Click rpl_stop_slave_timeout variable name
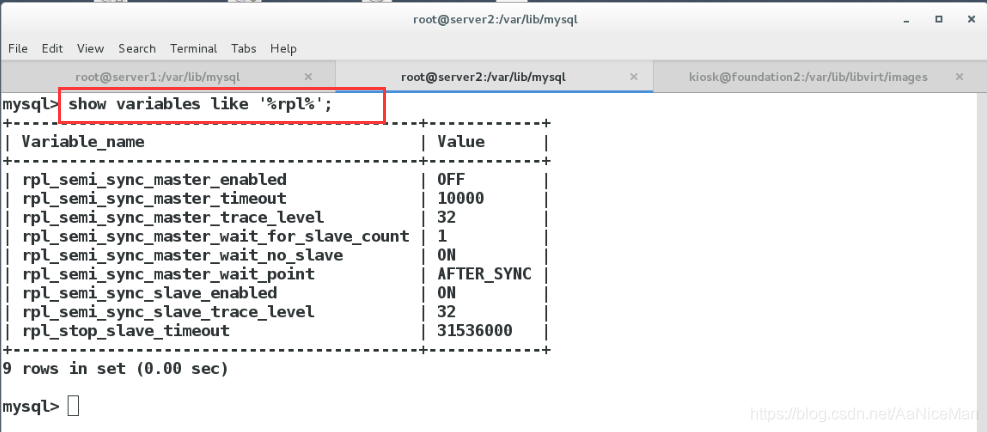987x432 pixels. coord(126,331)
